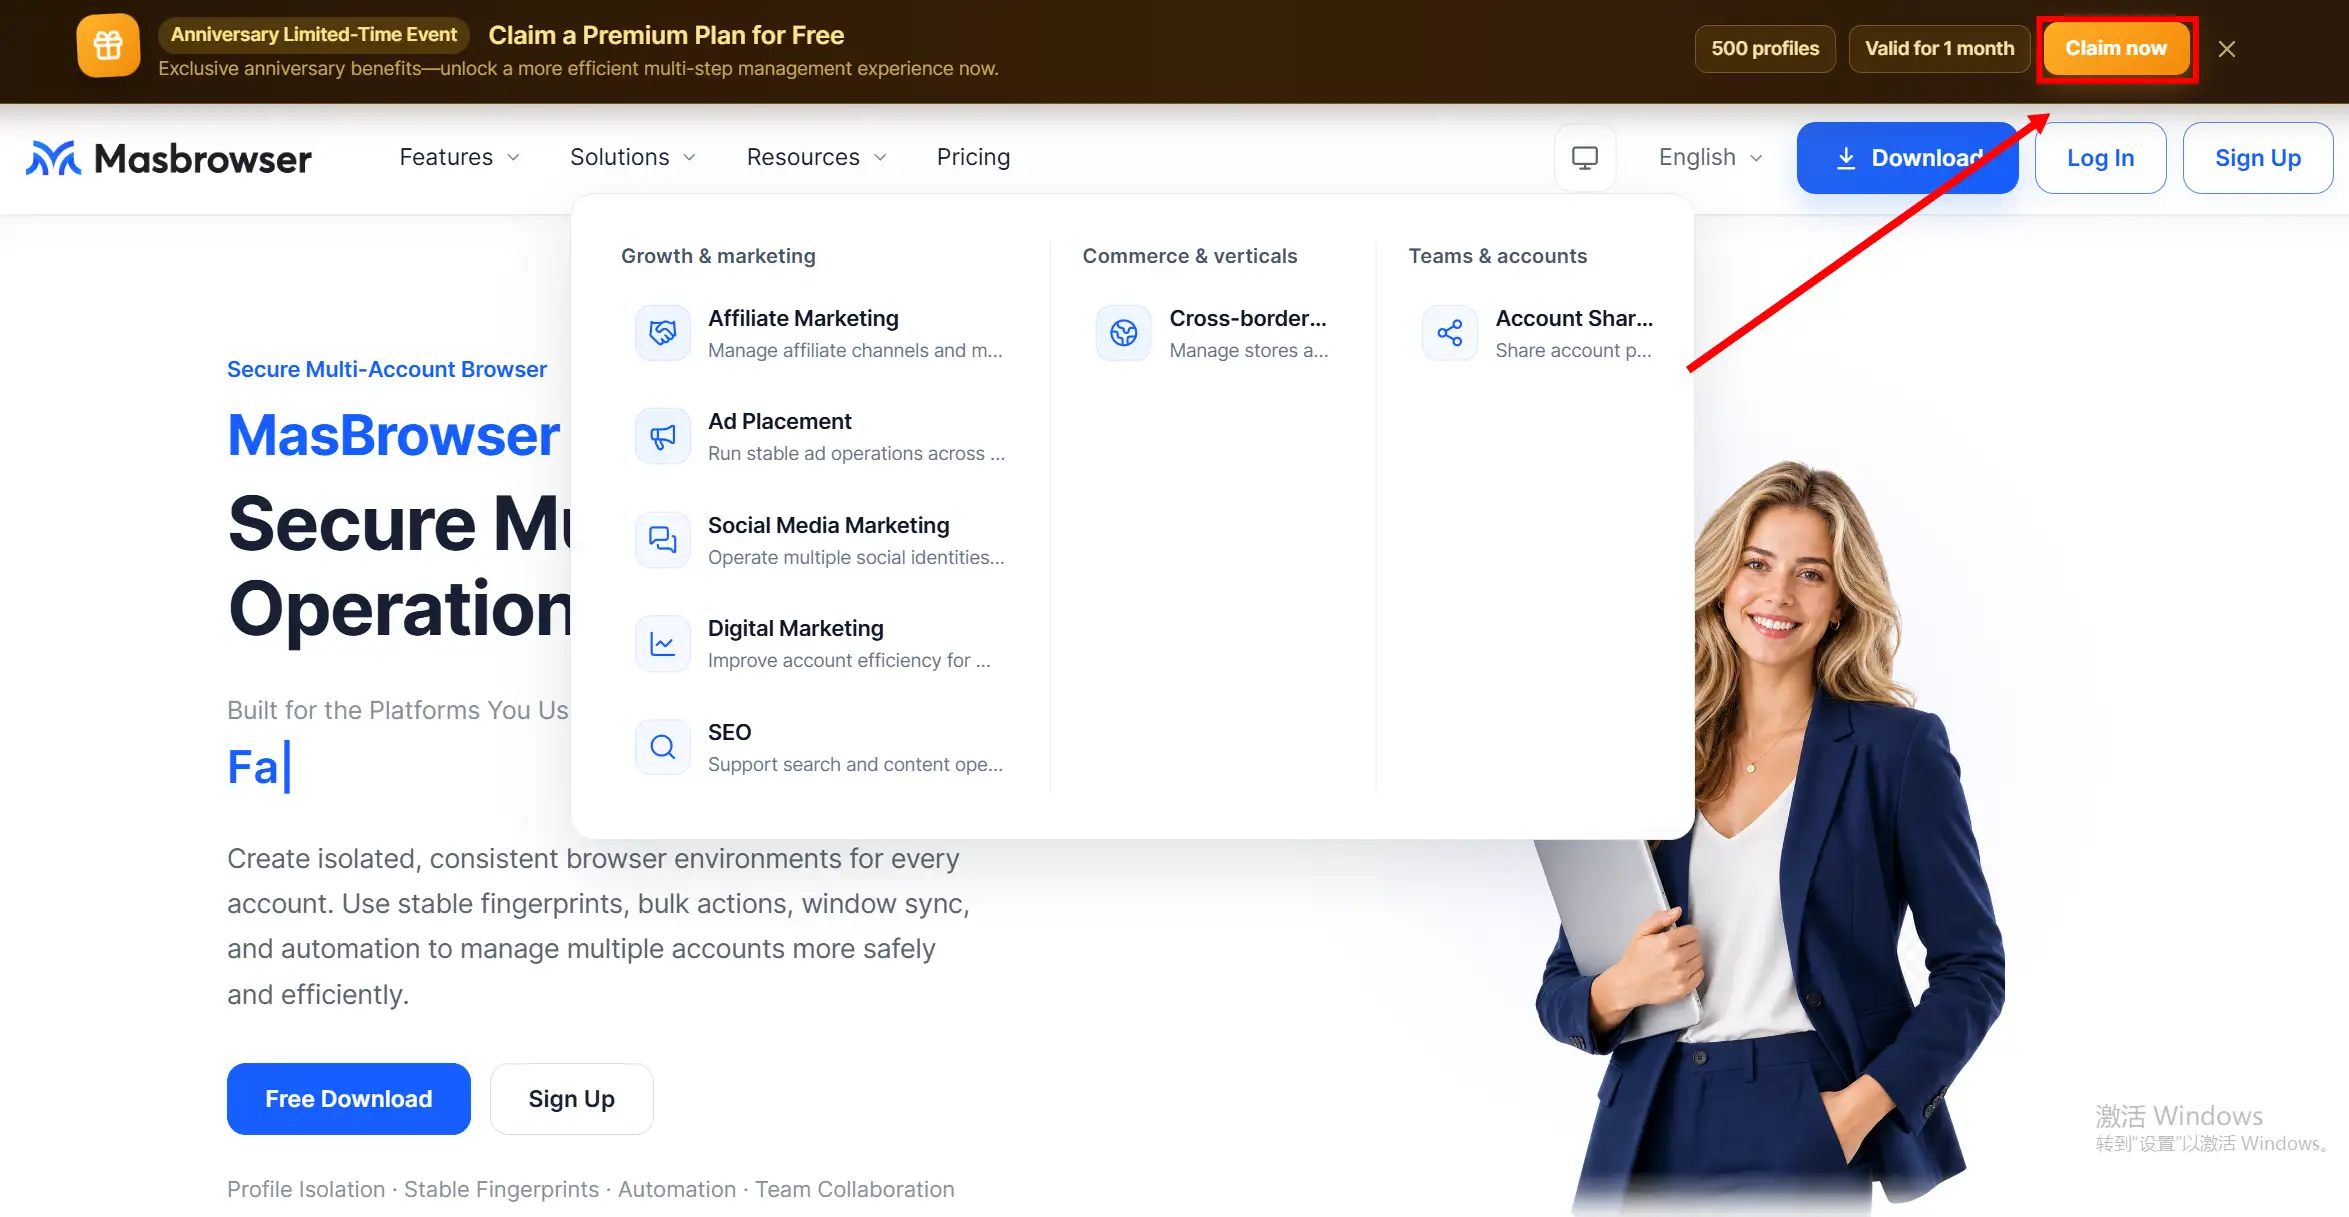Click the Commerce & verticals column heading

1190,256
